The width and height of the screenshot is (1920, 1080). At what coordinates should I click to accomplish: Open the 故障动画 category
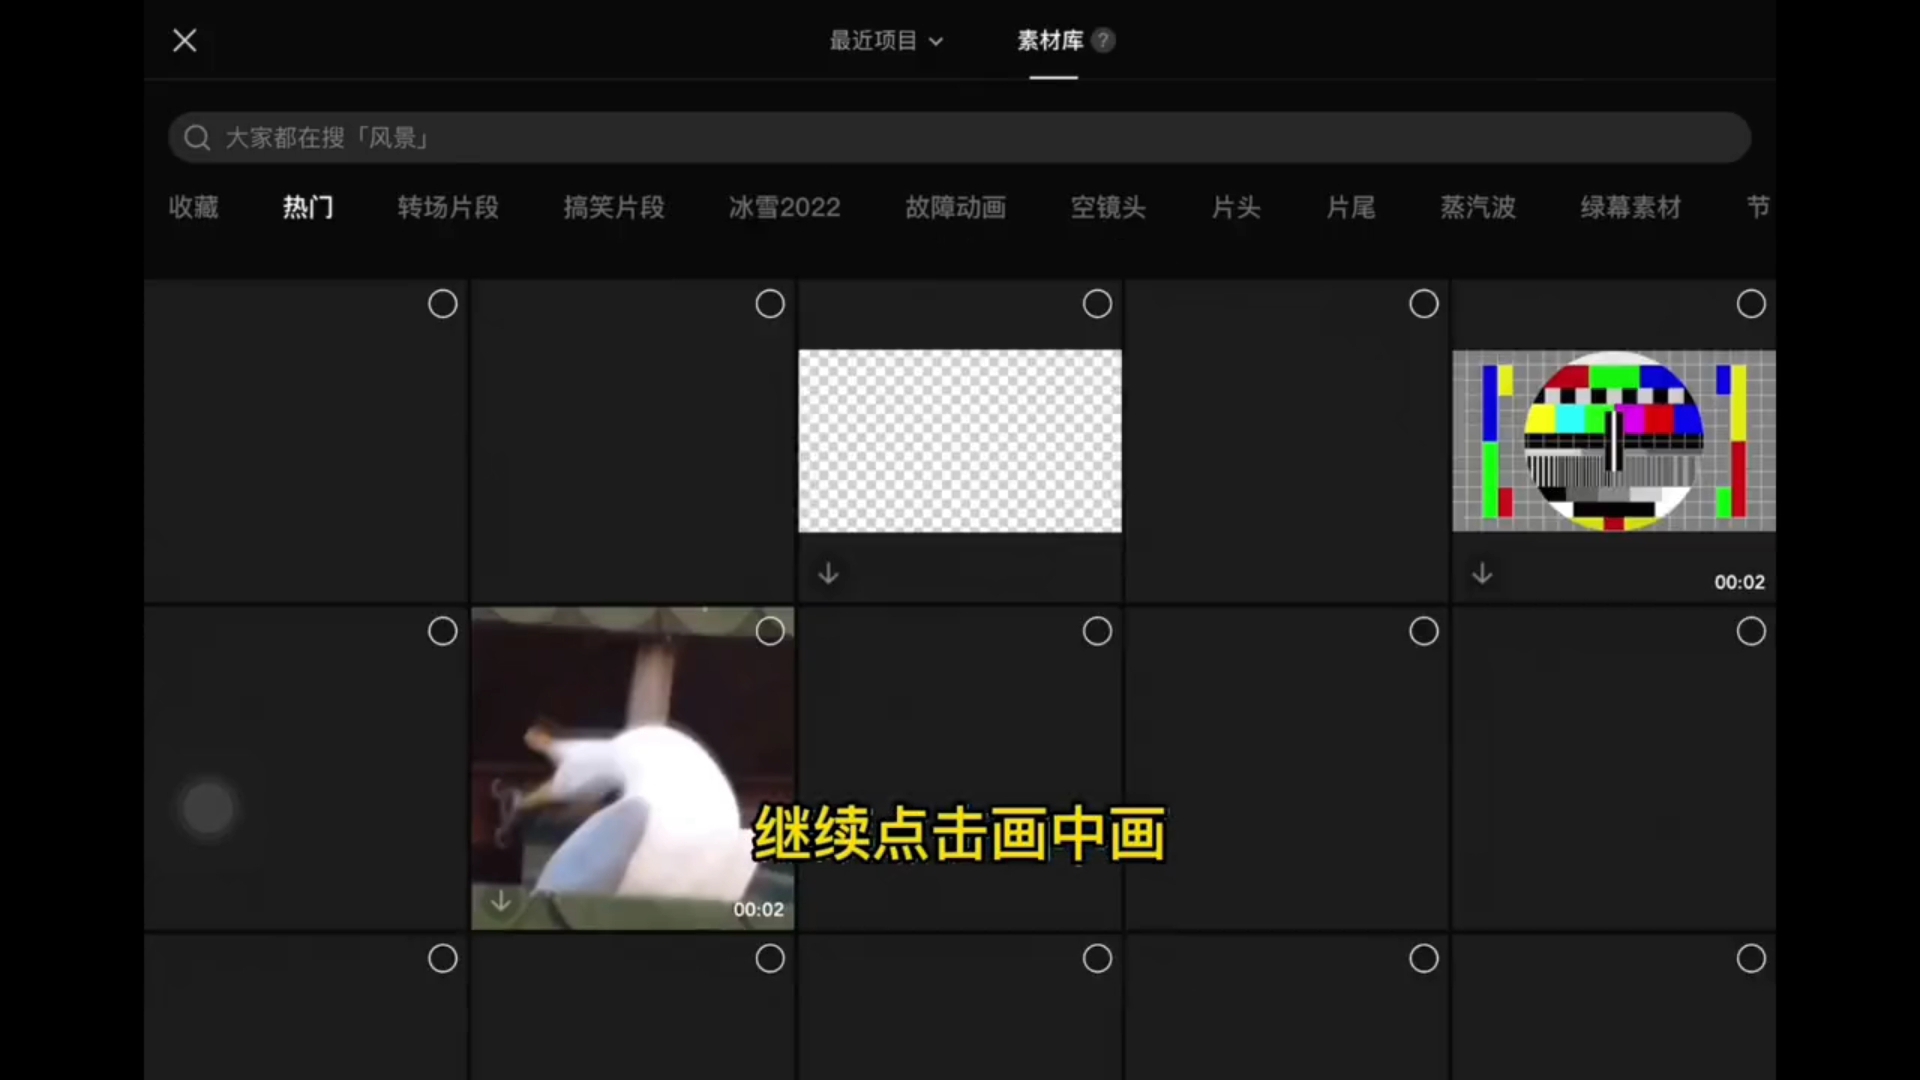click(955, 207)
